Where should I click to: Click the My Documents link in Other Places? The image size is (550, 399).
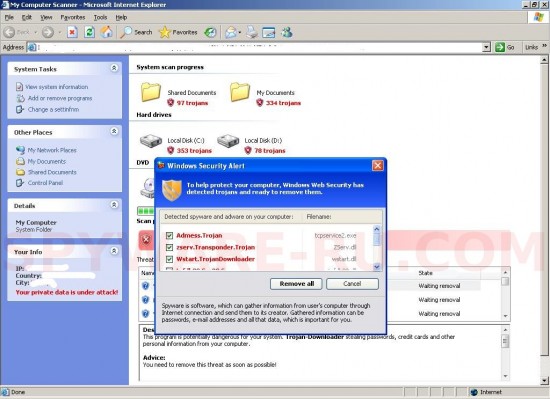(47, 161)
